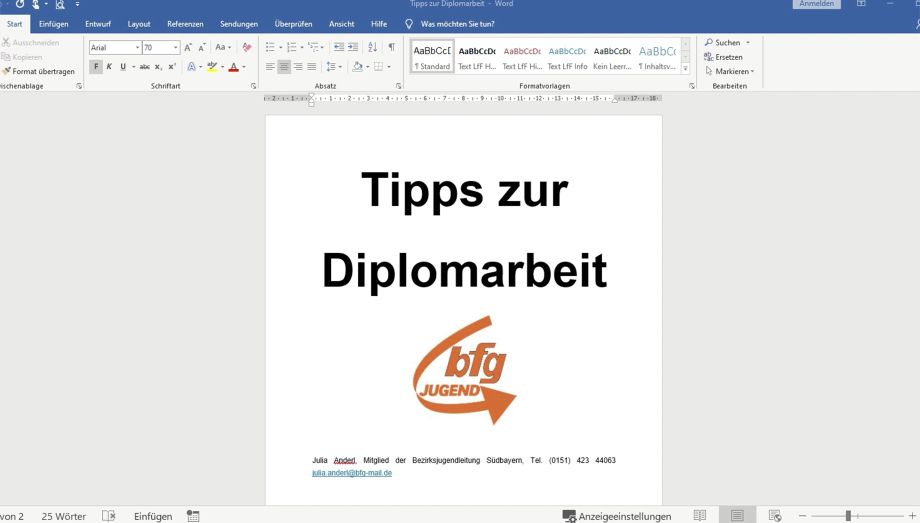Open the Markieren dropdown
The image size is (920, 523).
pos(729,71)
